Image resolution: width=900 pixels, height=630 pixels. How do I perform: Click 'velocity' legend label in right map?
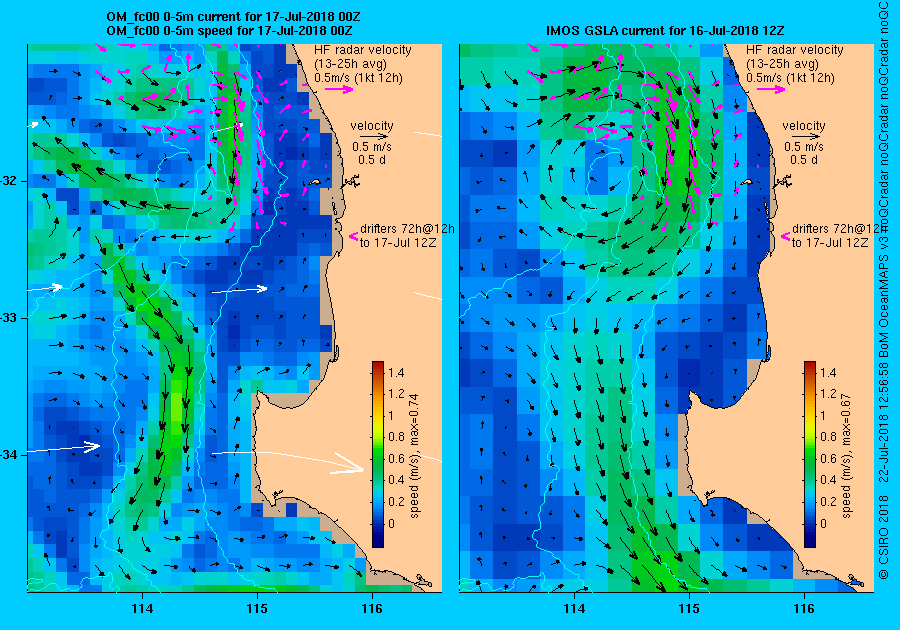coord(804,126)
